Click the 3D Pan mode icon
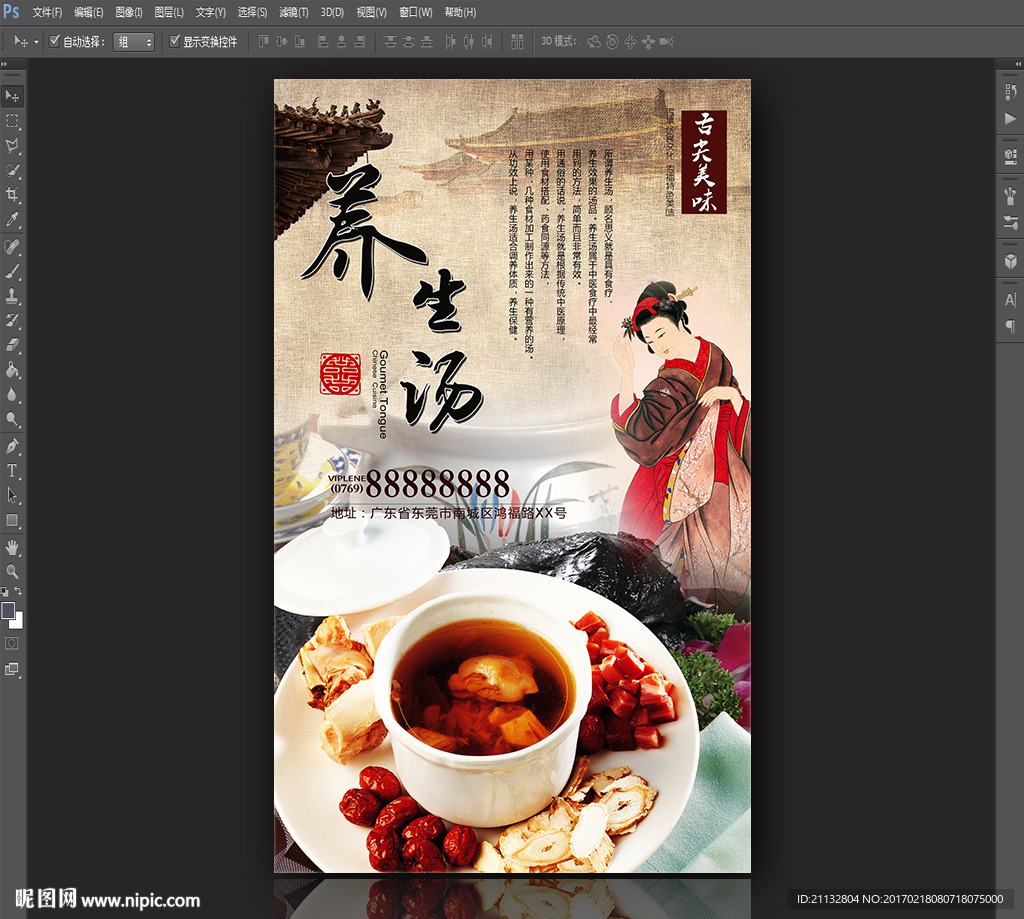The image size is (1024, 919). coord(630,42)
